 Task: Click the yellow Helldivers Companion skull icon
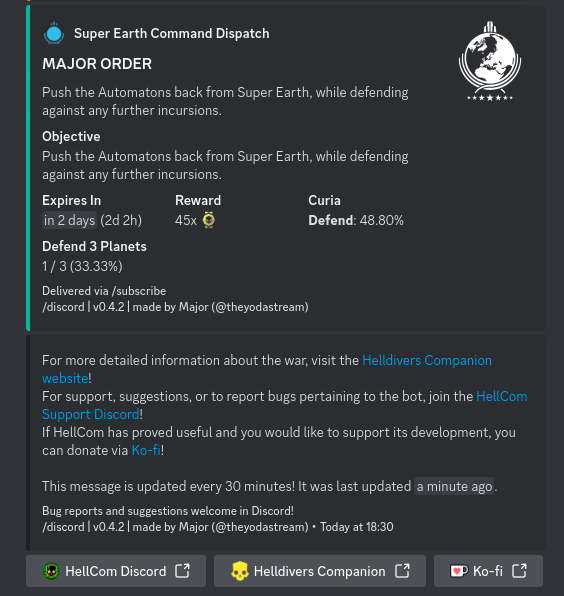pyautogui.click(x=239, y=571)
